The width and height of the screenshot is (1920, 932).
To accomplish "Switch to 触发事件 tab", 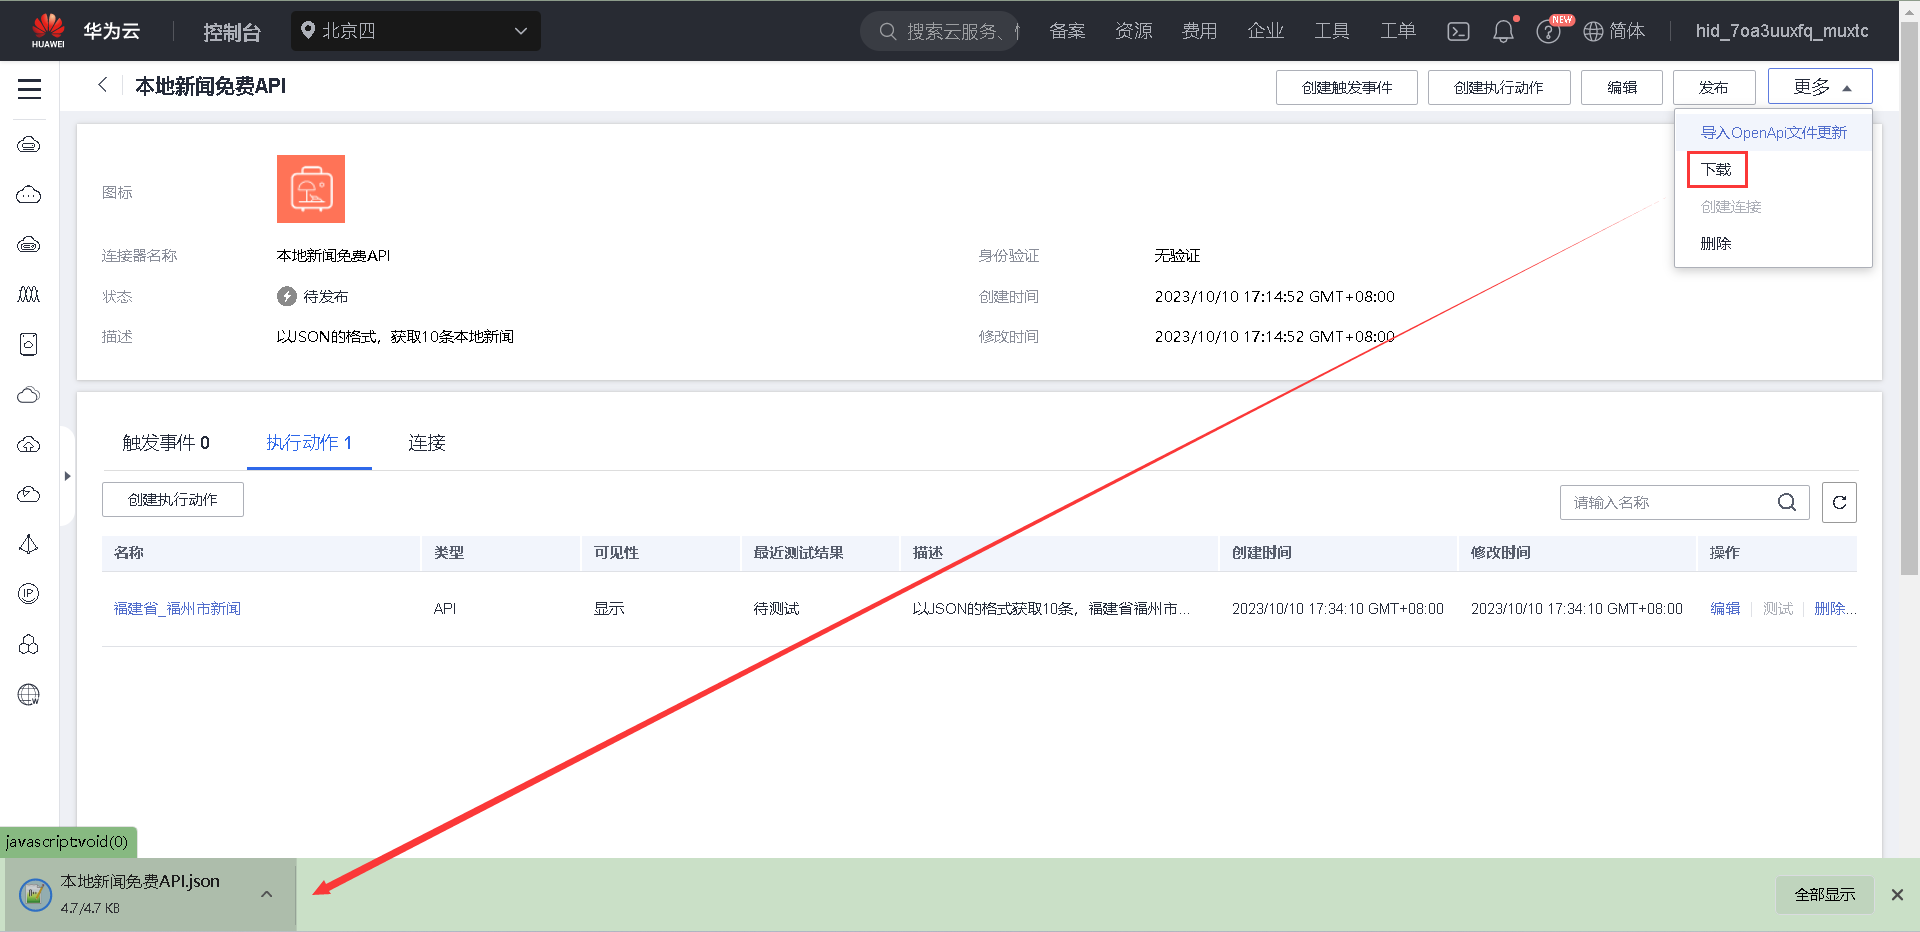I will [x=166, y=443].
